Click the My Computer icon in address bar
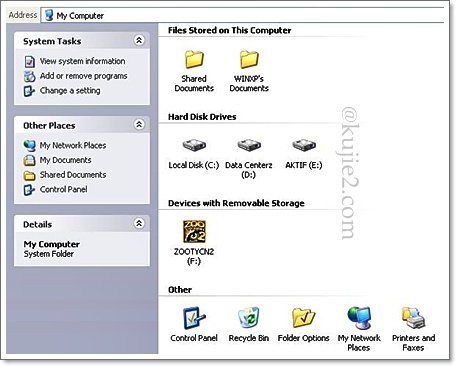Image resolution: width=456 pixels, height=366 pixels. click(49, 15)
